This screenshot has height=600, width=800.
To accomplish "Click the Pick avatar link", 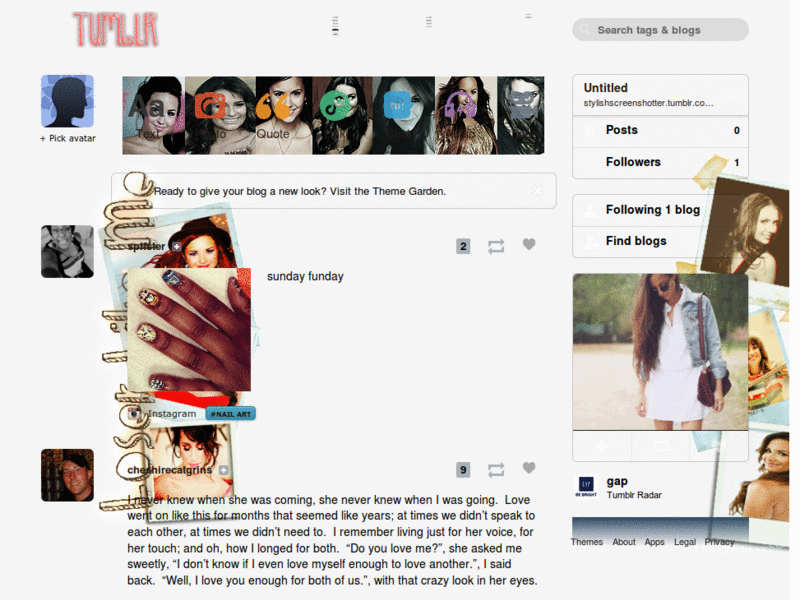I will click(x=68, y=138).
